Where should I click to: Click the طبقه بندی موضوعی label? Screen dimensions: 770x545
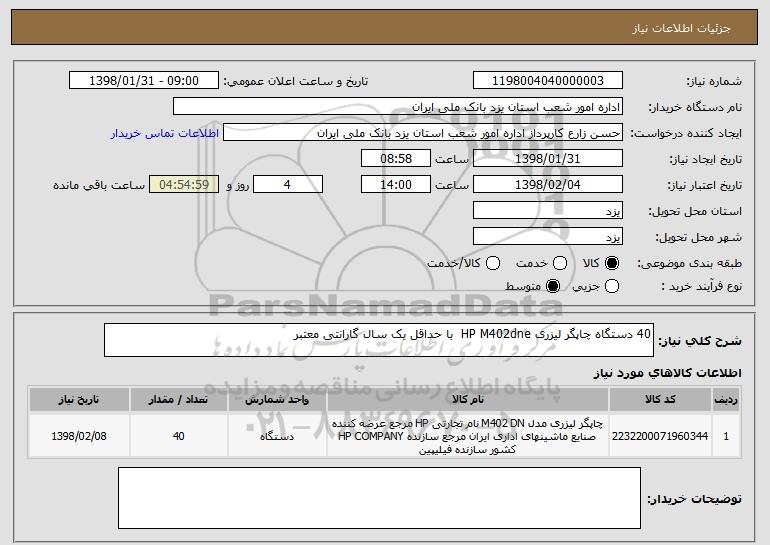pyautogui.click(x=689, y=264)
